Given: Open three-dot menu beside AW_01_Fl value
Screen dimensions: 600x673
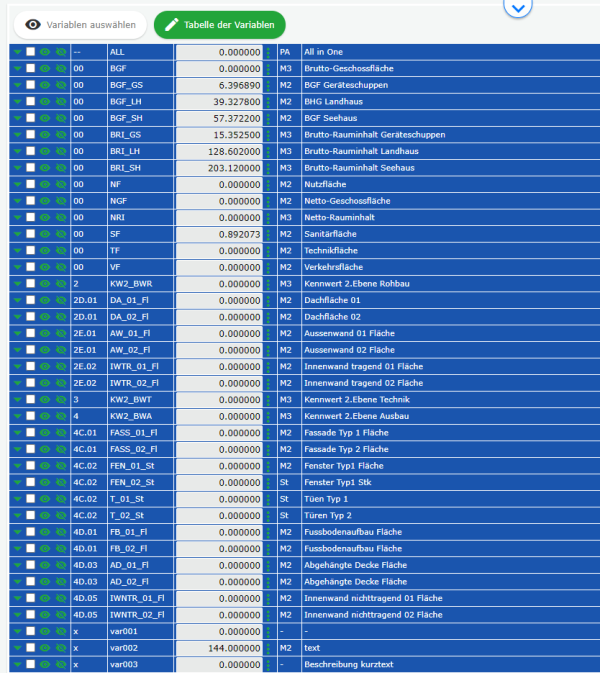Looking at the screenshot, I should (x=269, y=333).
